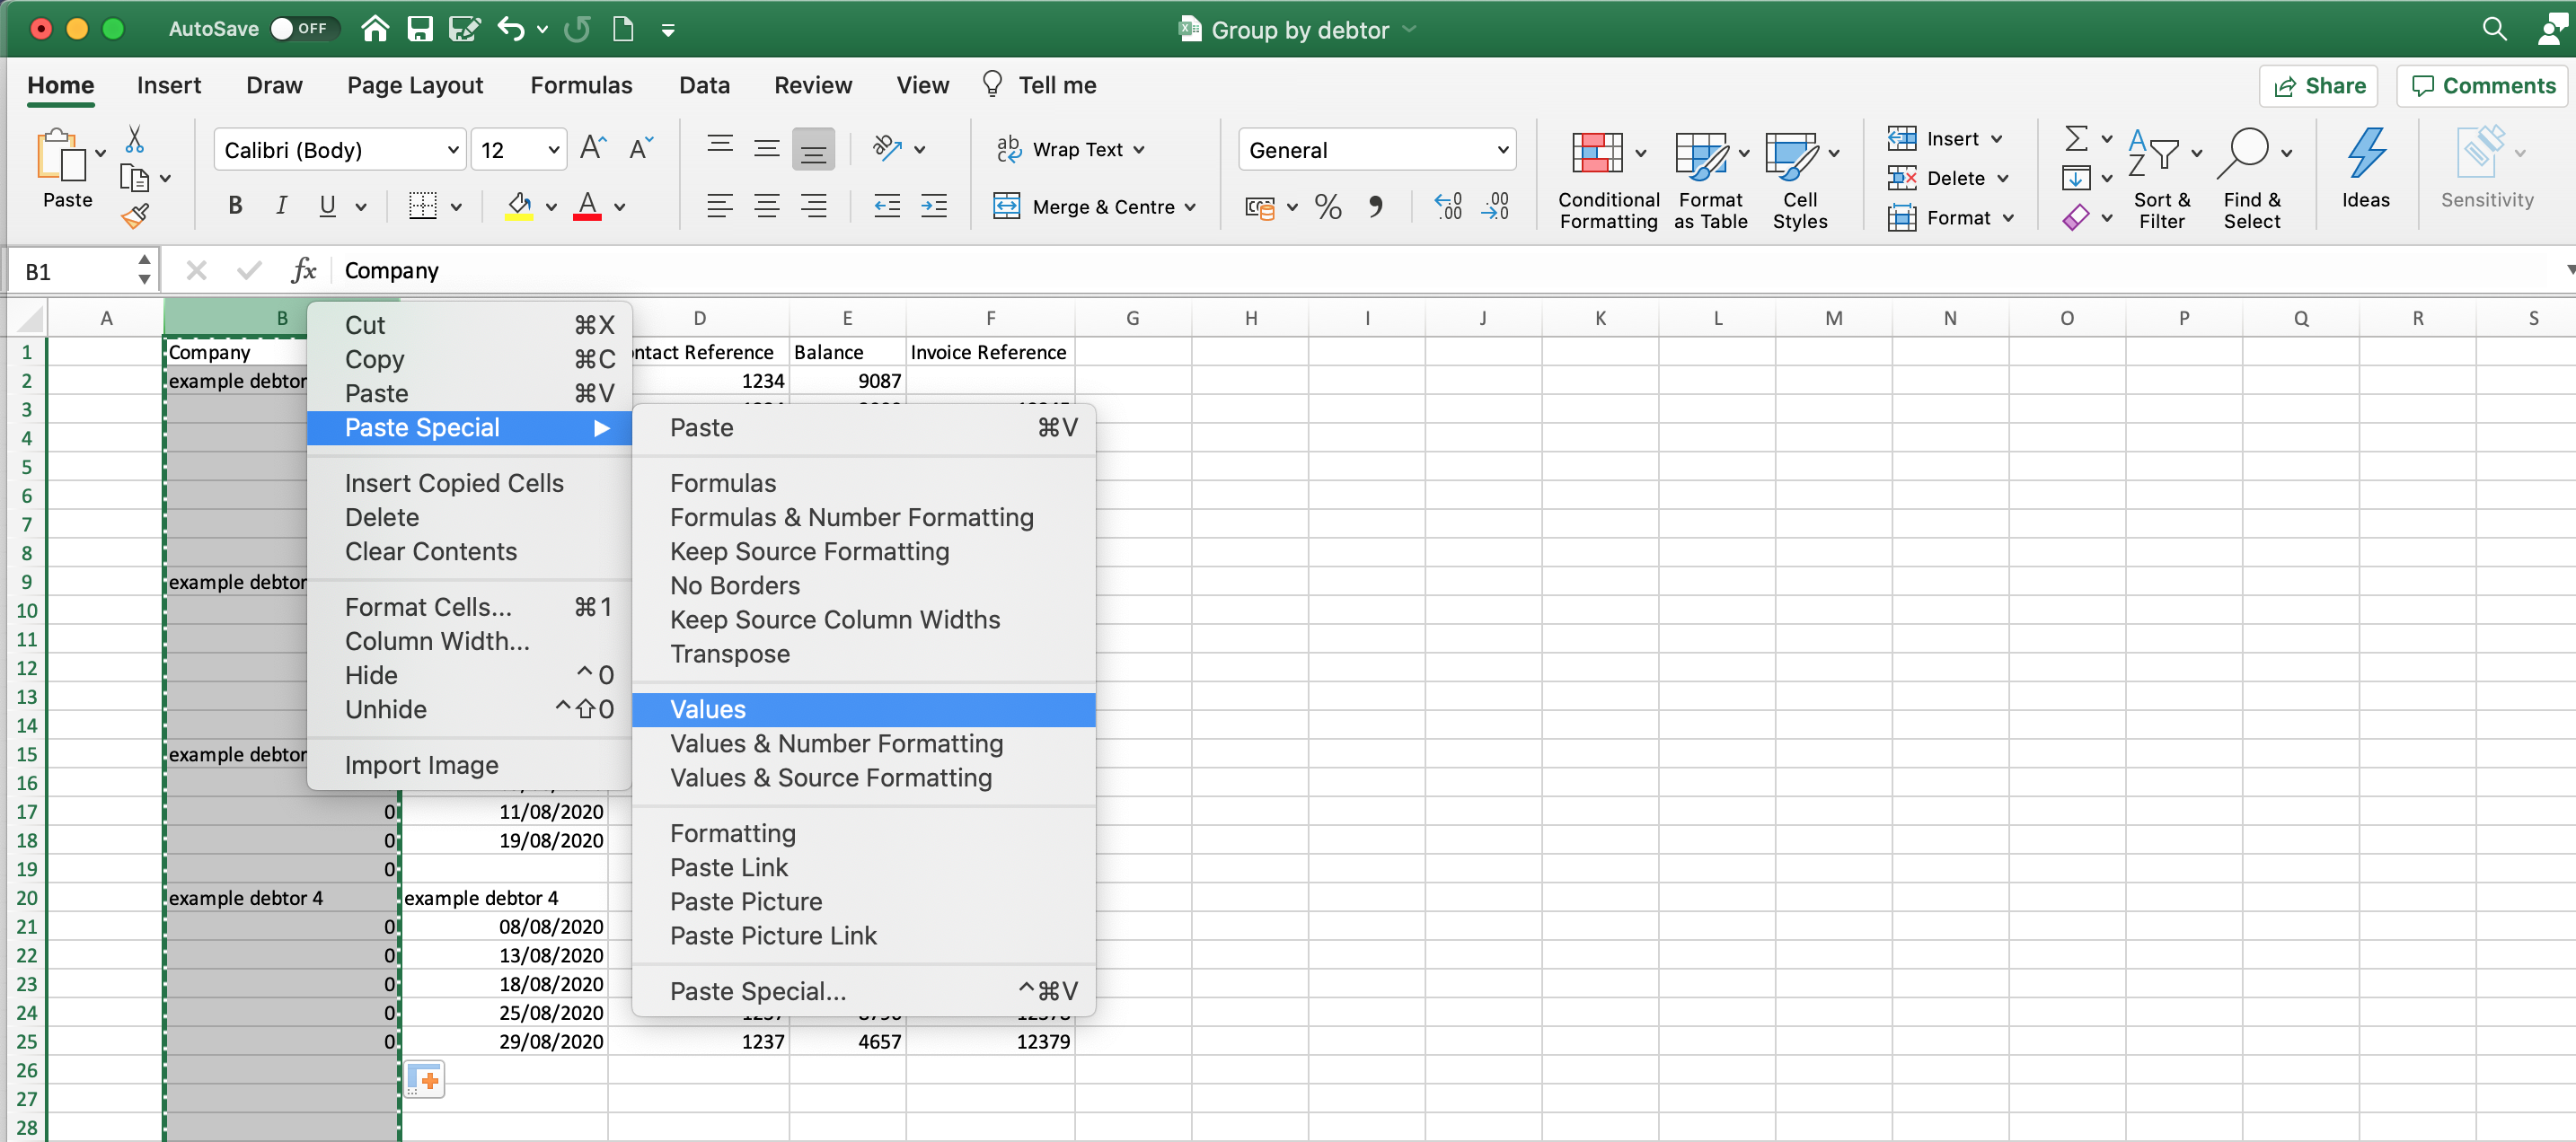Click the Home icon in title bar
The height and width of the screenshot is (1142, 2576).
tap(375, 29)
